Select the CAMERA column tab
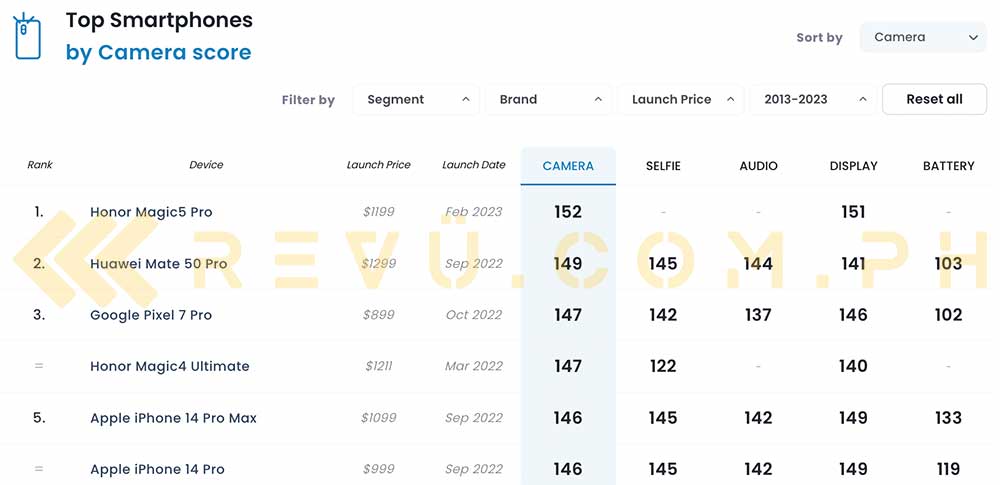Viewport: 1000px width, 485px height. [568, 166]
